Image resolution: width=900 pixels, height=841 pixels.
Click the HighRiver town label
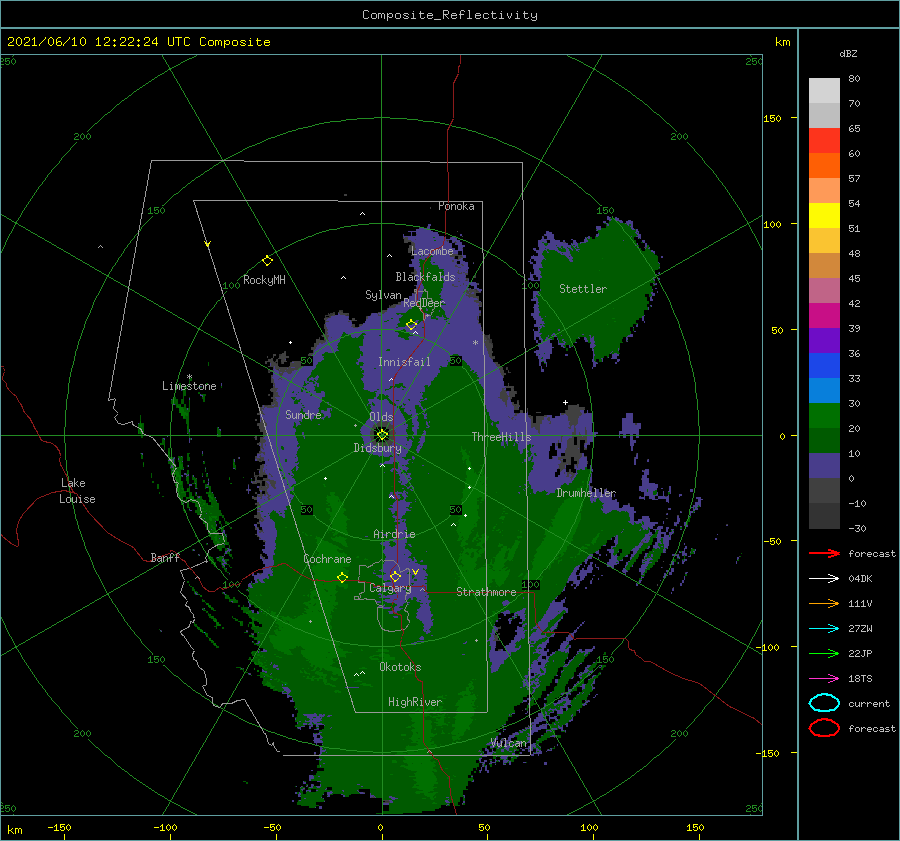click(415, 702)
